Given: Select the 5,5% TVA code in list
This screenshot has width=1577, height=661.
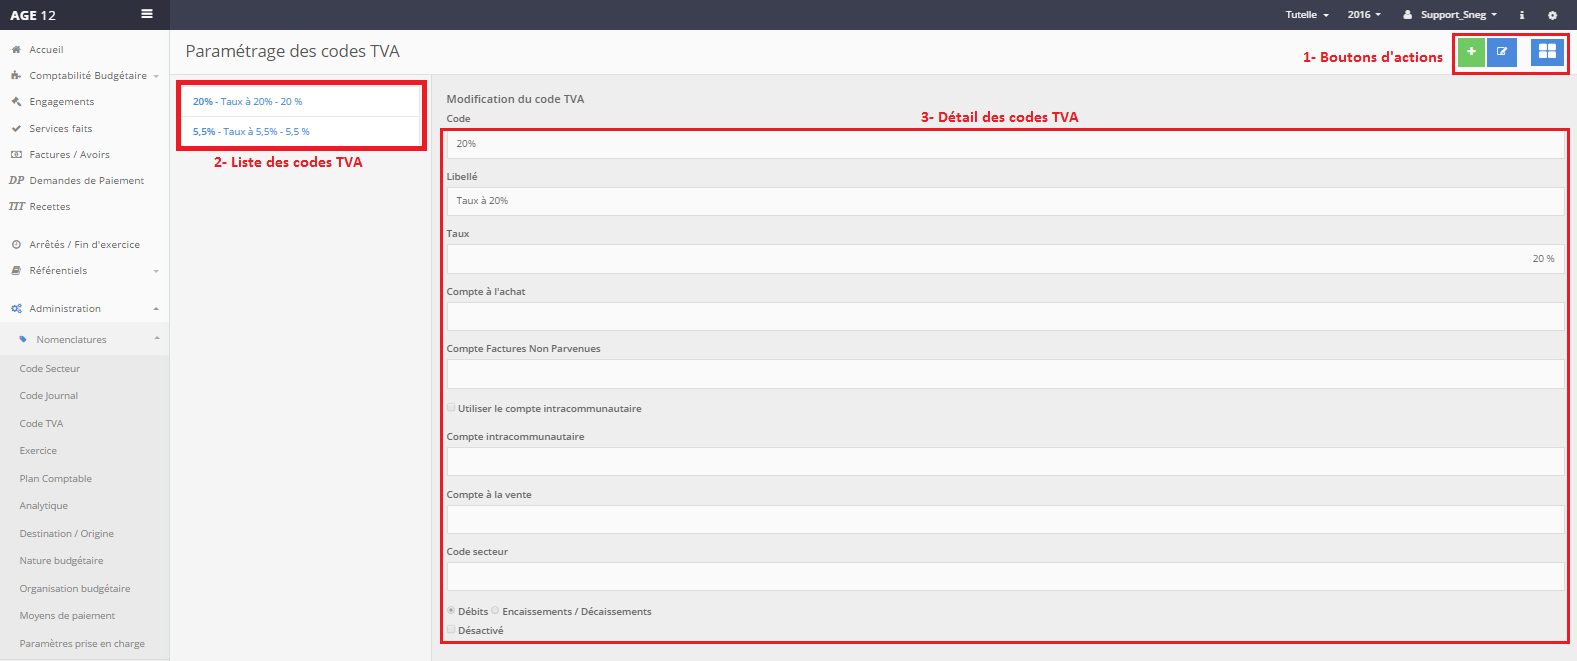Looking at the screenshot, I should pyautogui.click(x=251, y=132).
